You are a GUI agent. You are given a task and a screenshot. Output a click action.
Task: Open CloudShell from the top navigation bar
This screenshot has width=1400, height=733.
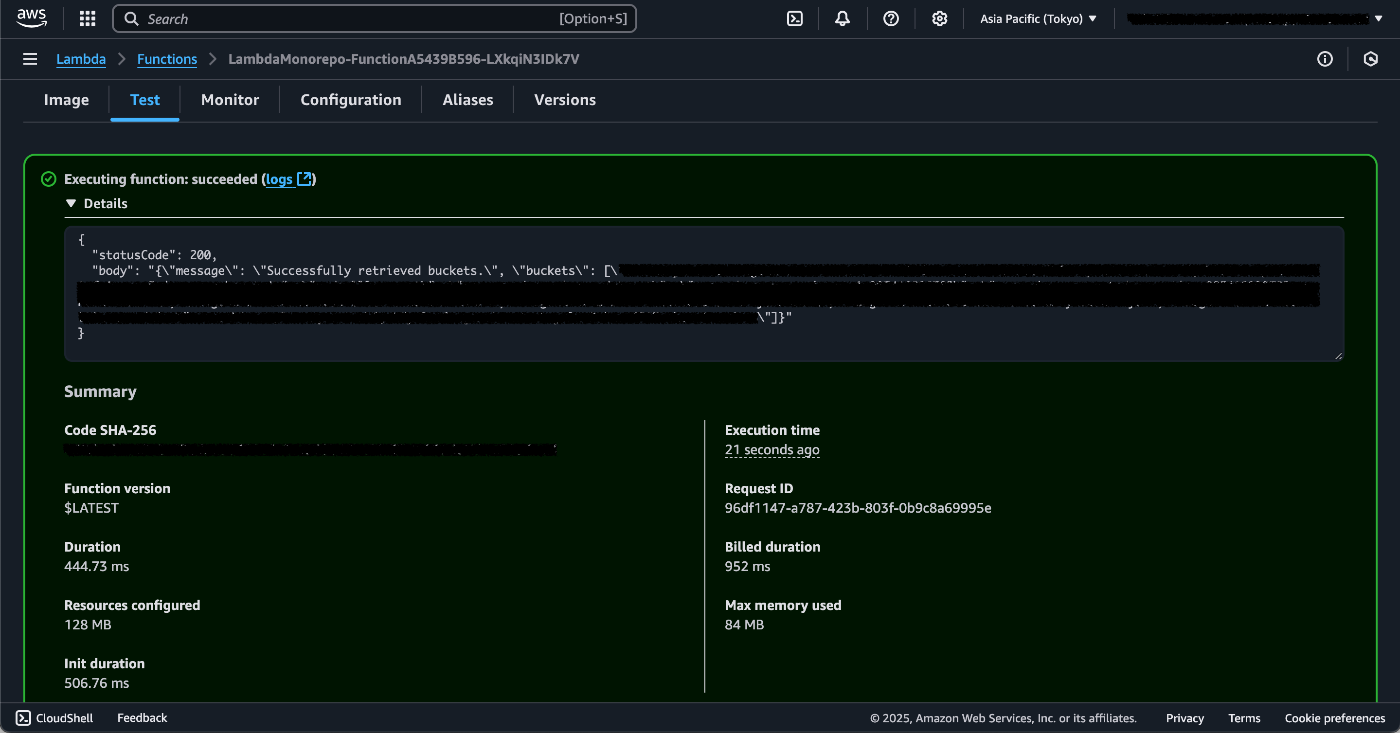coord(794,18)
